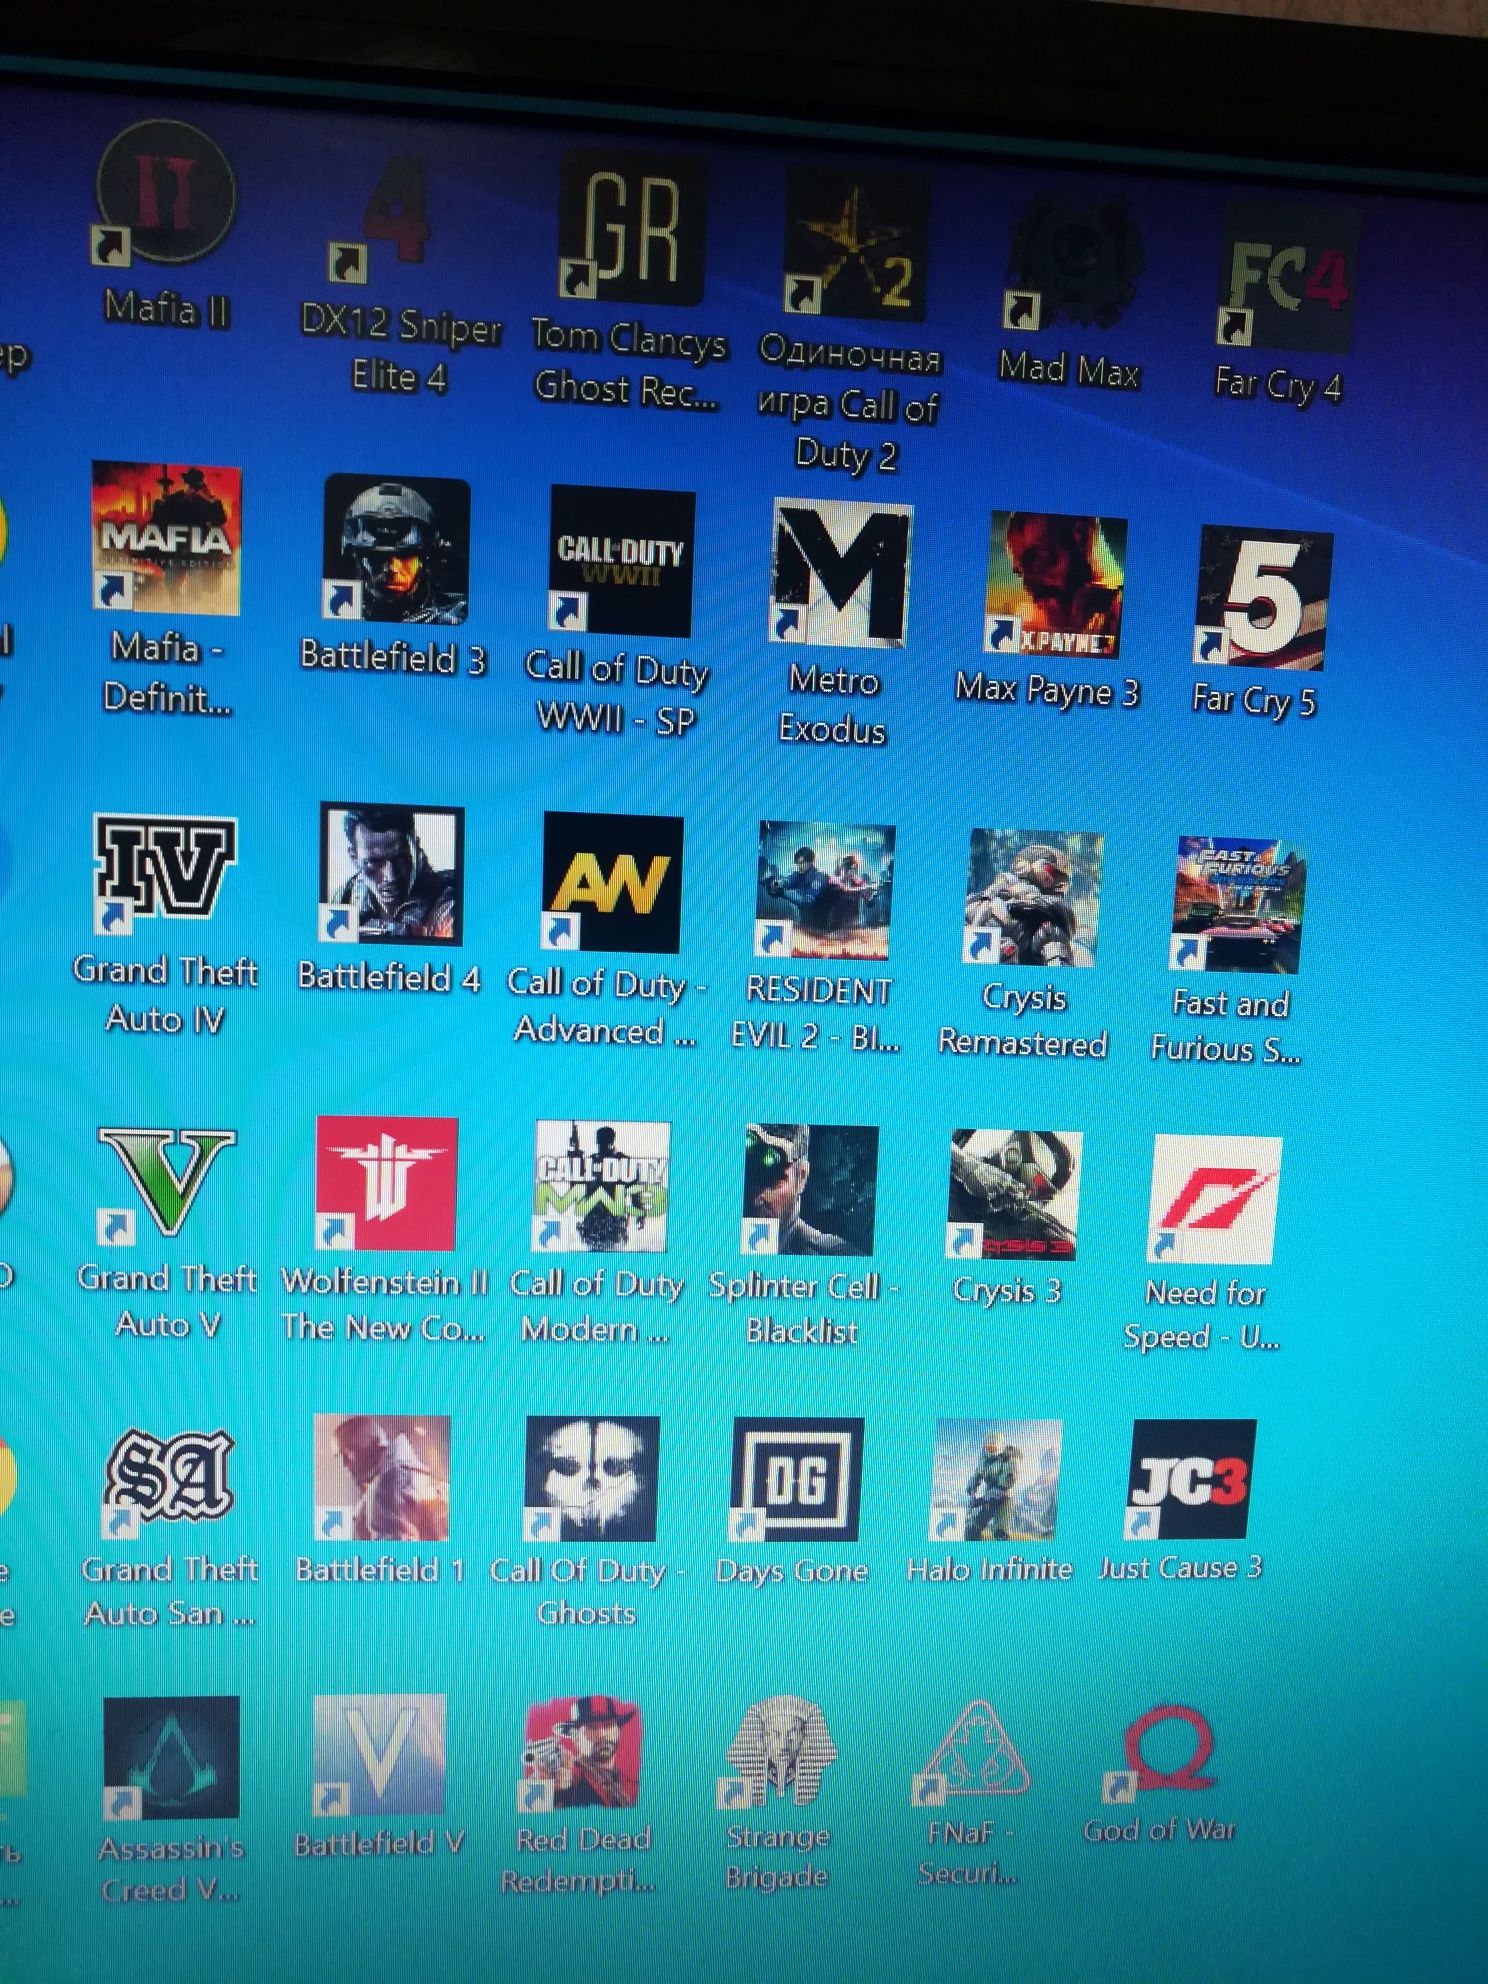Select Call of Duty Modern Warfare 3 icon
The width and height of the screenshot is (1488, 1984).
tap(601, 1186)
